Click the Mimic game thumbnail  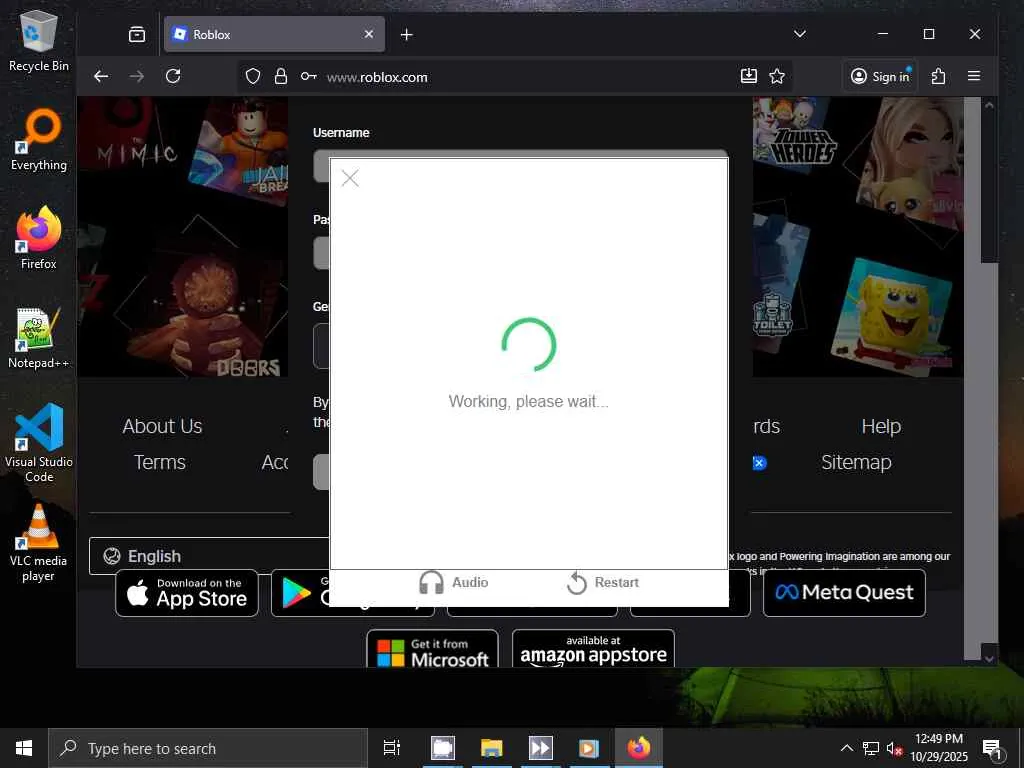(x=134, y=134)
